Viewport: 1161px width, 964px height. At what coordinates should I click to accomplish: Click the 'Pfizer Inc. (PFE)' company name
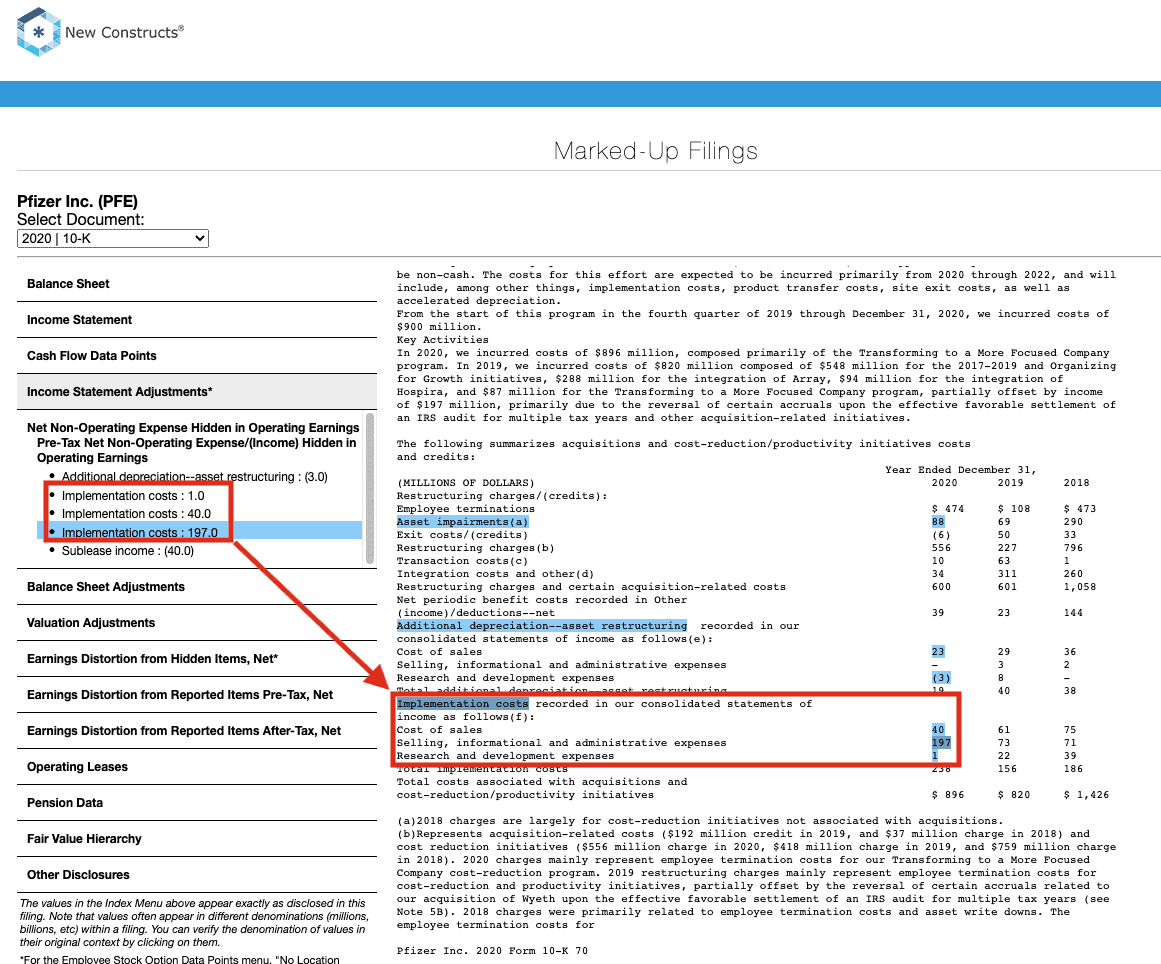[77, 201]
